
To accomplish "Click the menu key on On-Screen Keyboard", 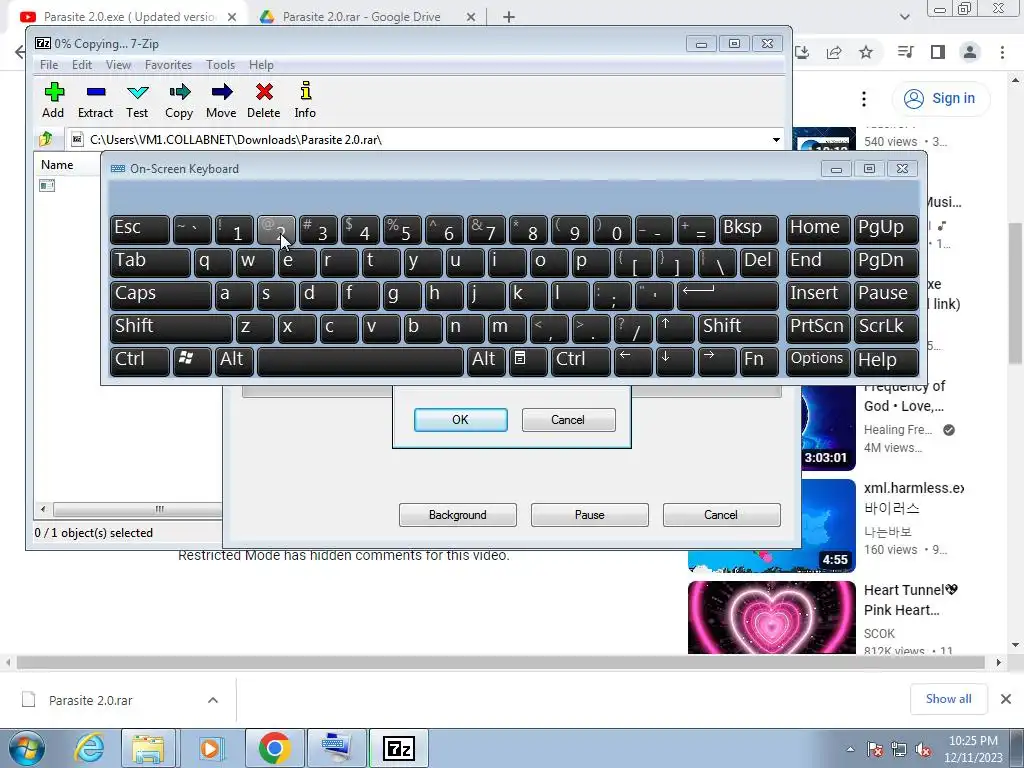I will (x=528, y=360).
